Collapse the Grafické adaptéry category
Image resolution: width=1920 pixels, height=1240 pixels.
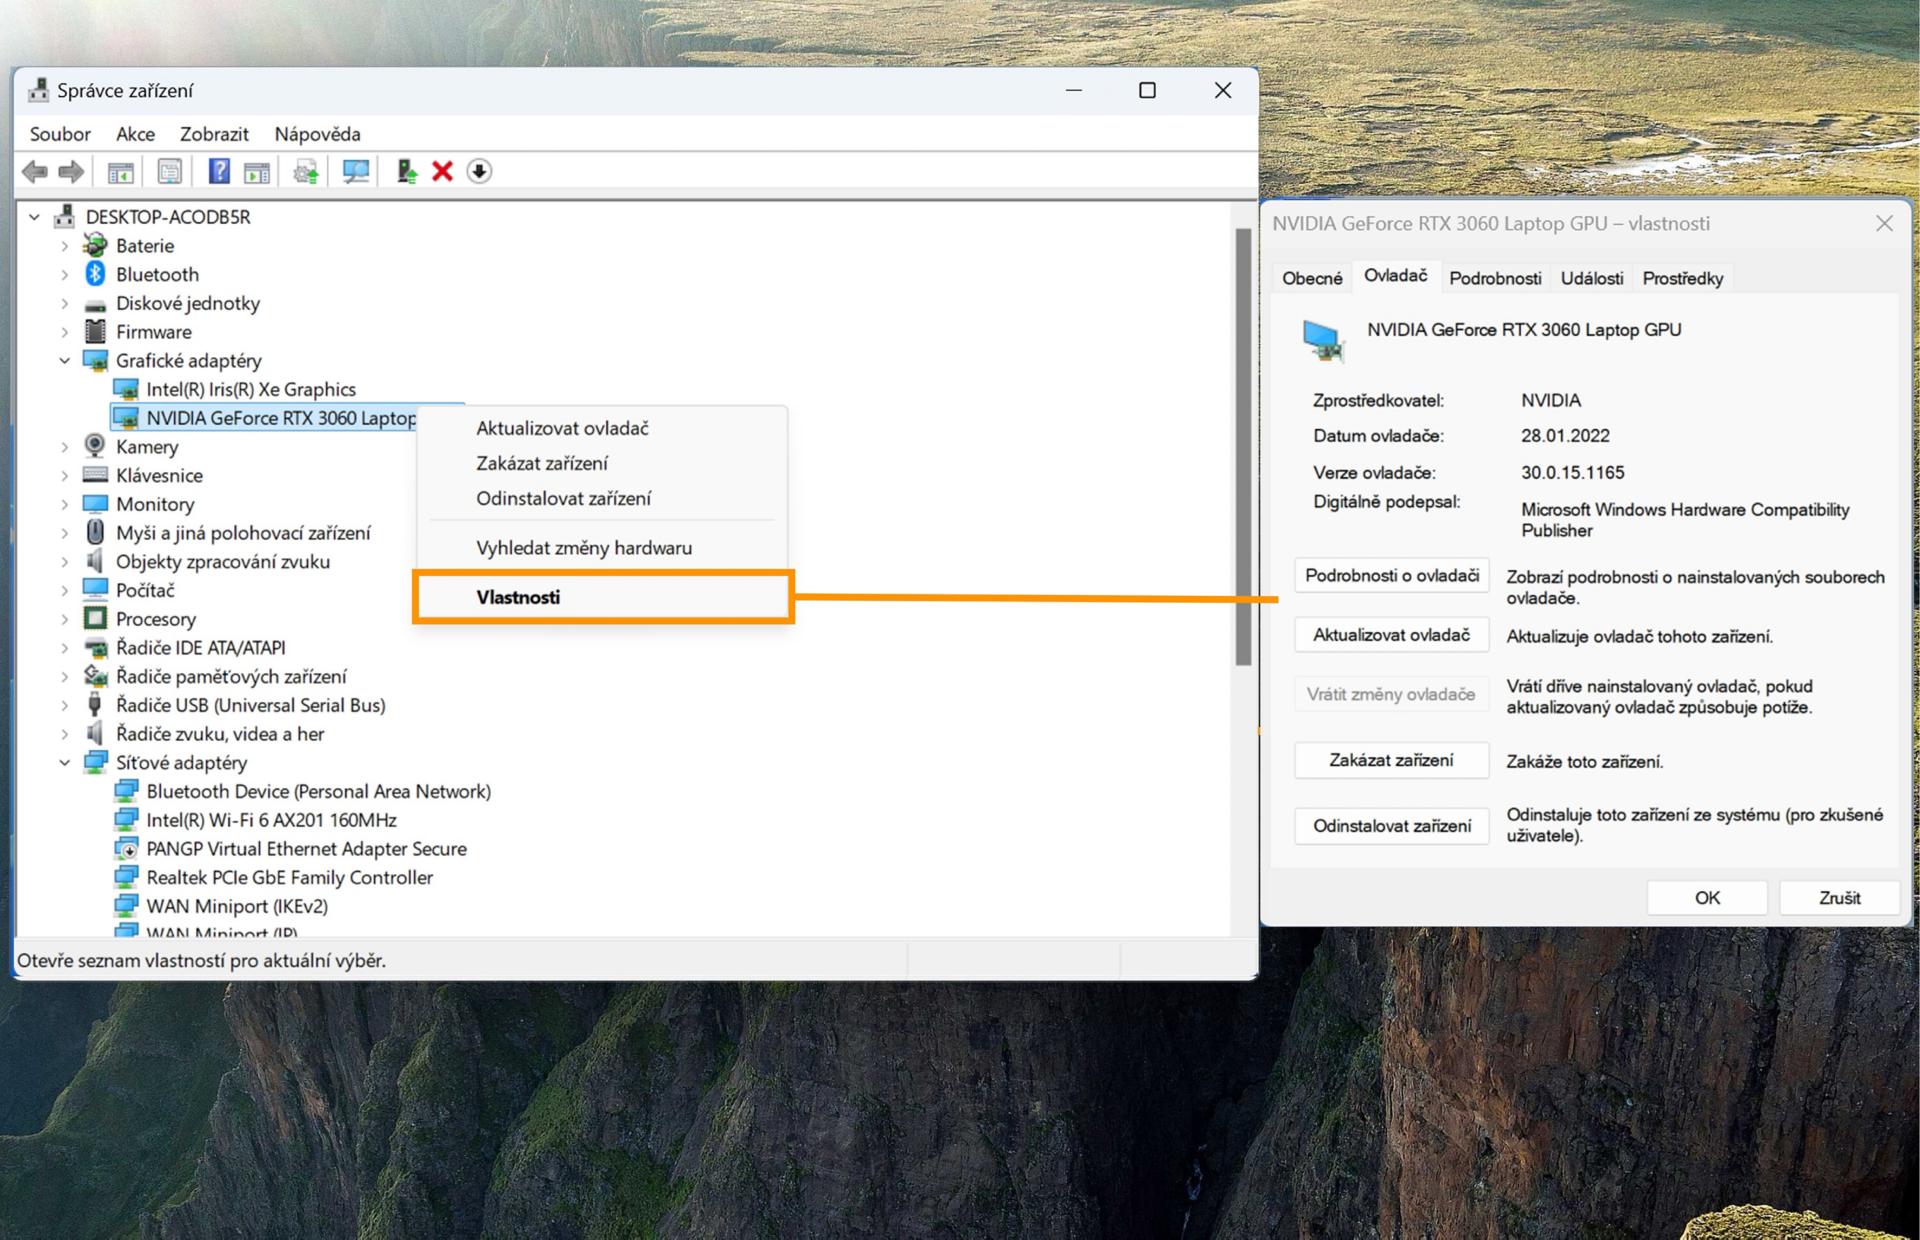tap(65, 361)
